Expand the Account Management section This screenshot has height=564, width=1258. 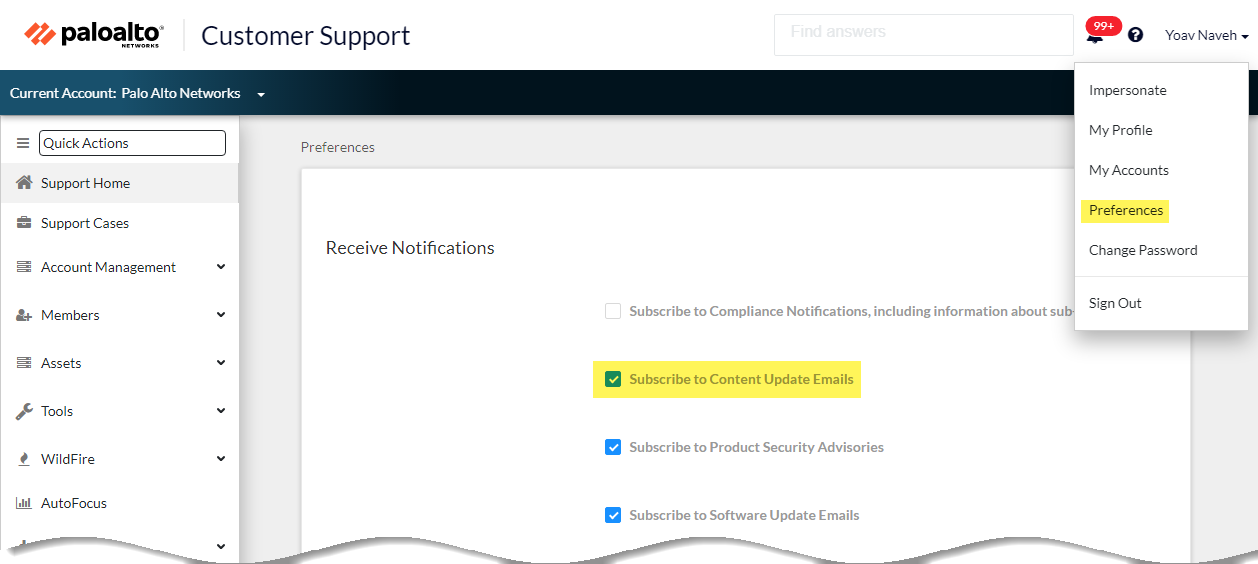click(x=221, y=267)
